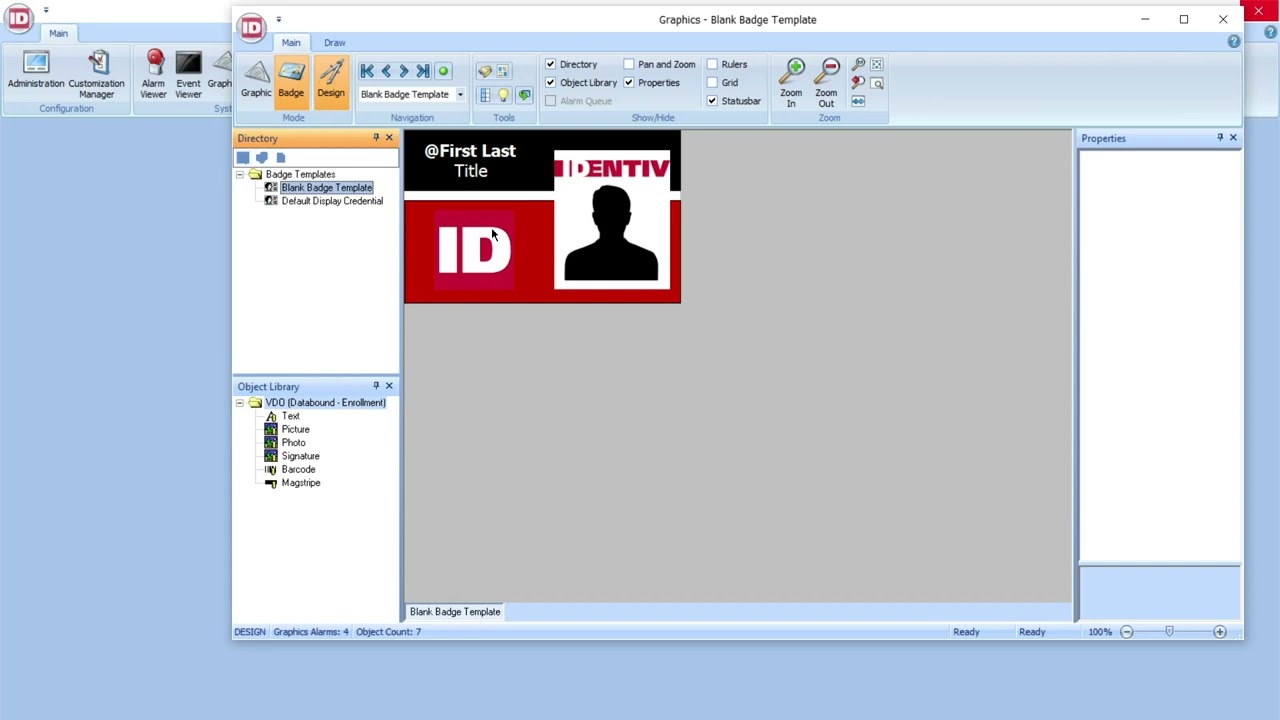Open Blank Badge Template navigation dropdown
Image resolution: width=1280 pixels, height=720 pixels.
click(x=460, y=95)
